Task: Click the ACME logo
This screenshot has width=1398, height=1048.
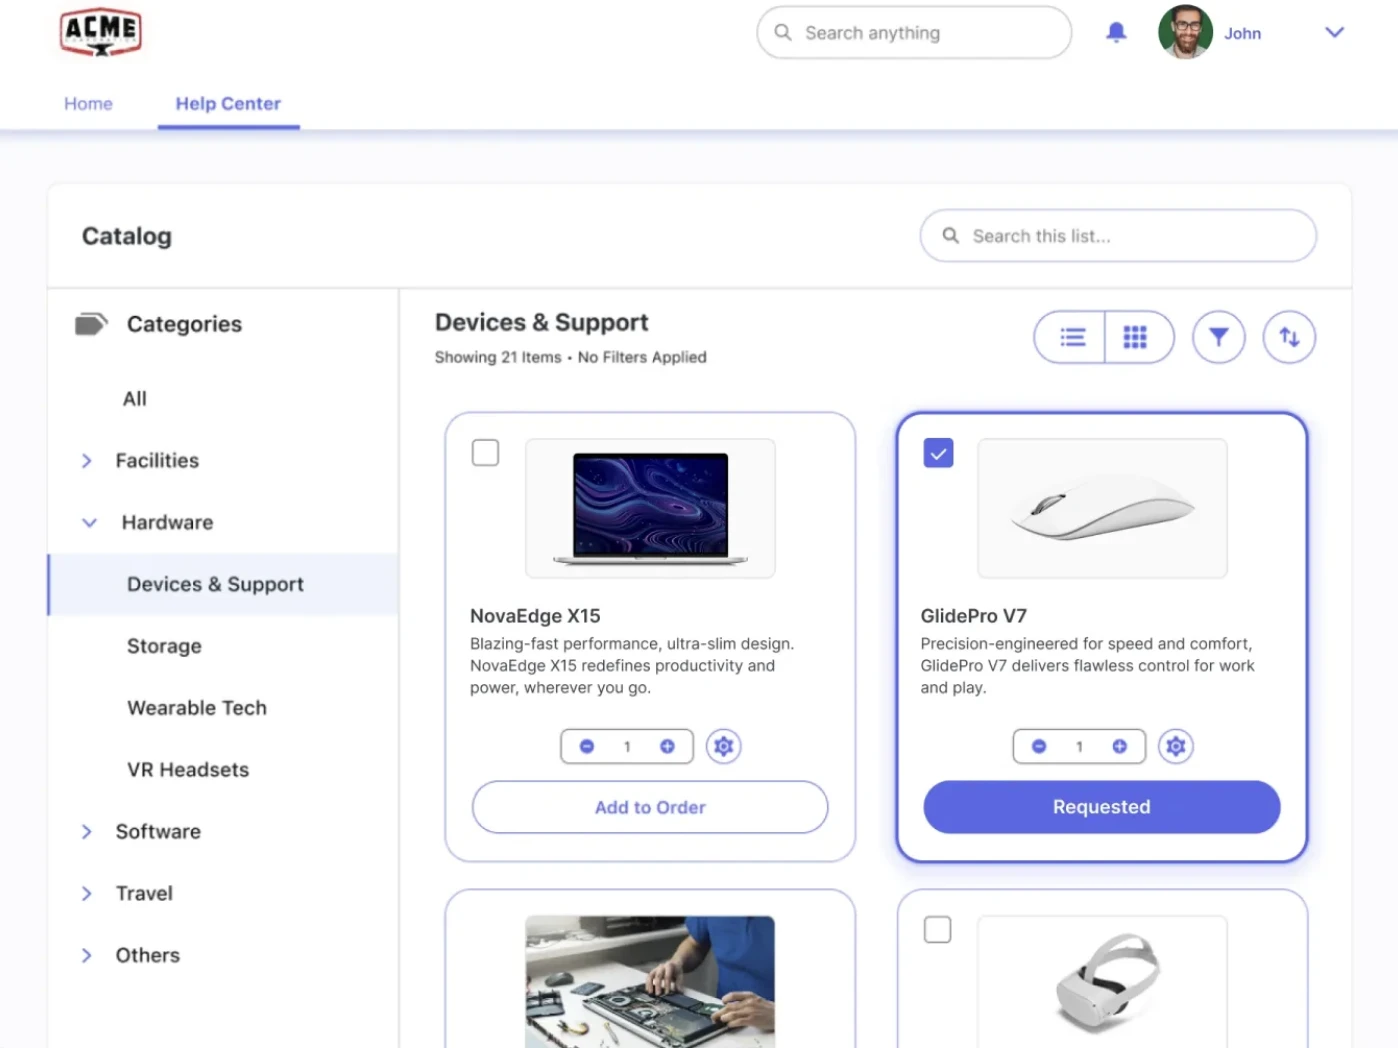Action: (x=100, y=32)
